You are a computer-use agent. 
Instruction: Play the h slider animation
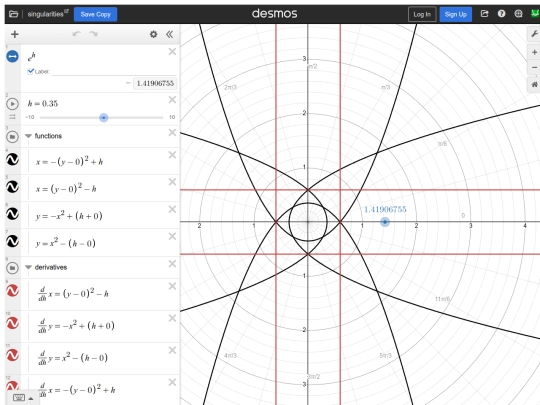pyautogui.click(x=12, y=104)
